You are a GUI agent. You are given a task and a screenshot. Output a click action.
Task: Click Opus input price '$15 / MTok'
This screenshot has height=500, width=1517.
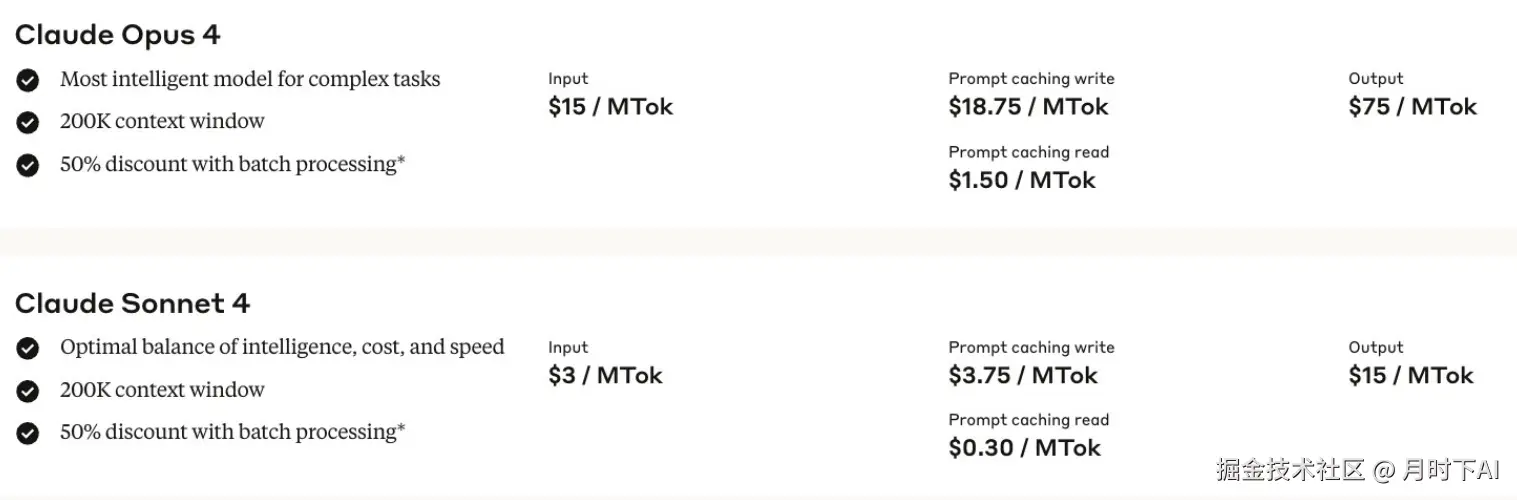pos(610,107)
